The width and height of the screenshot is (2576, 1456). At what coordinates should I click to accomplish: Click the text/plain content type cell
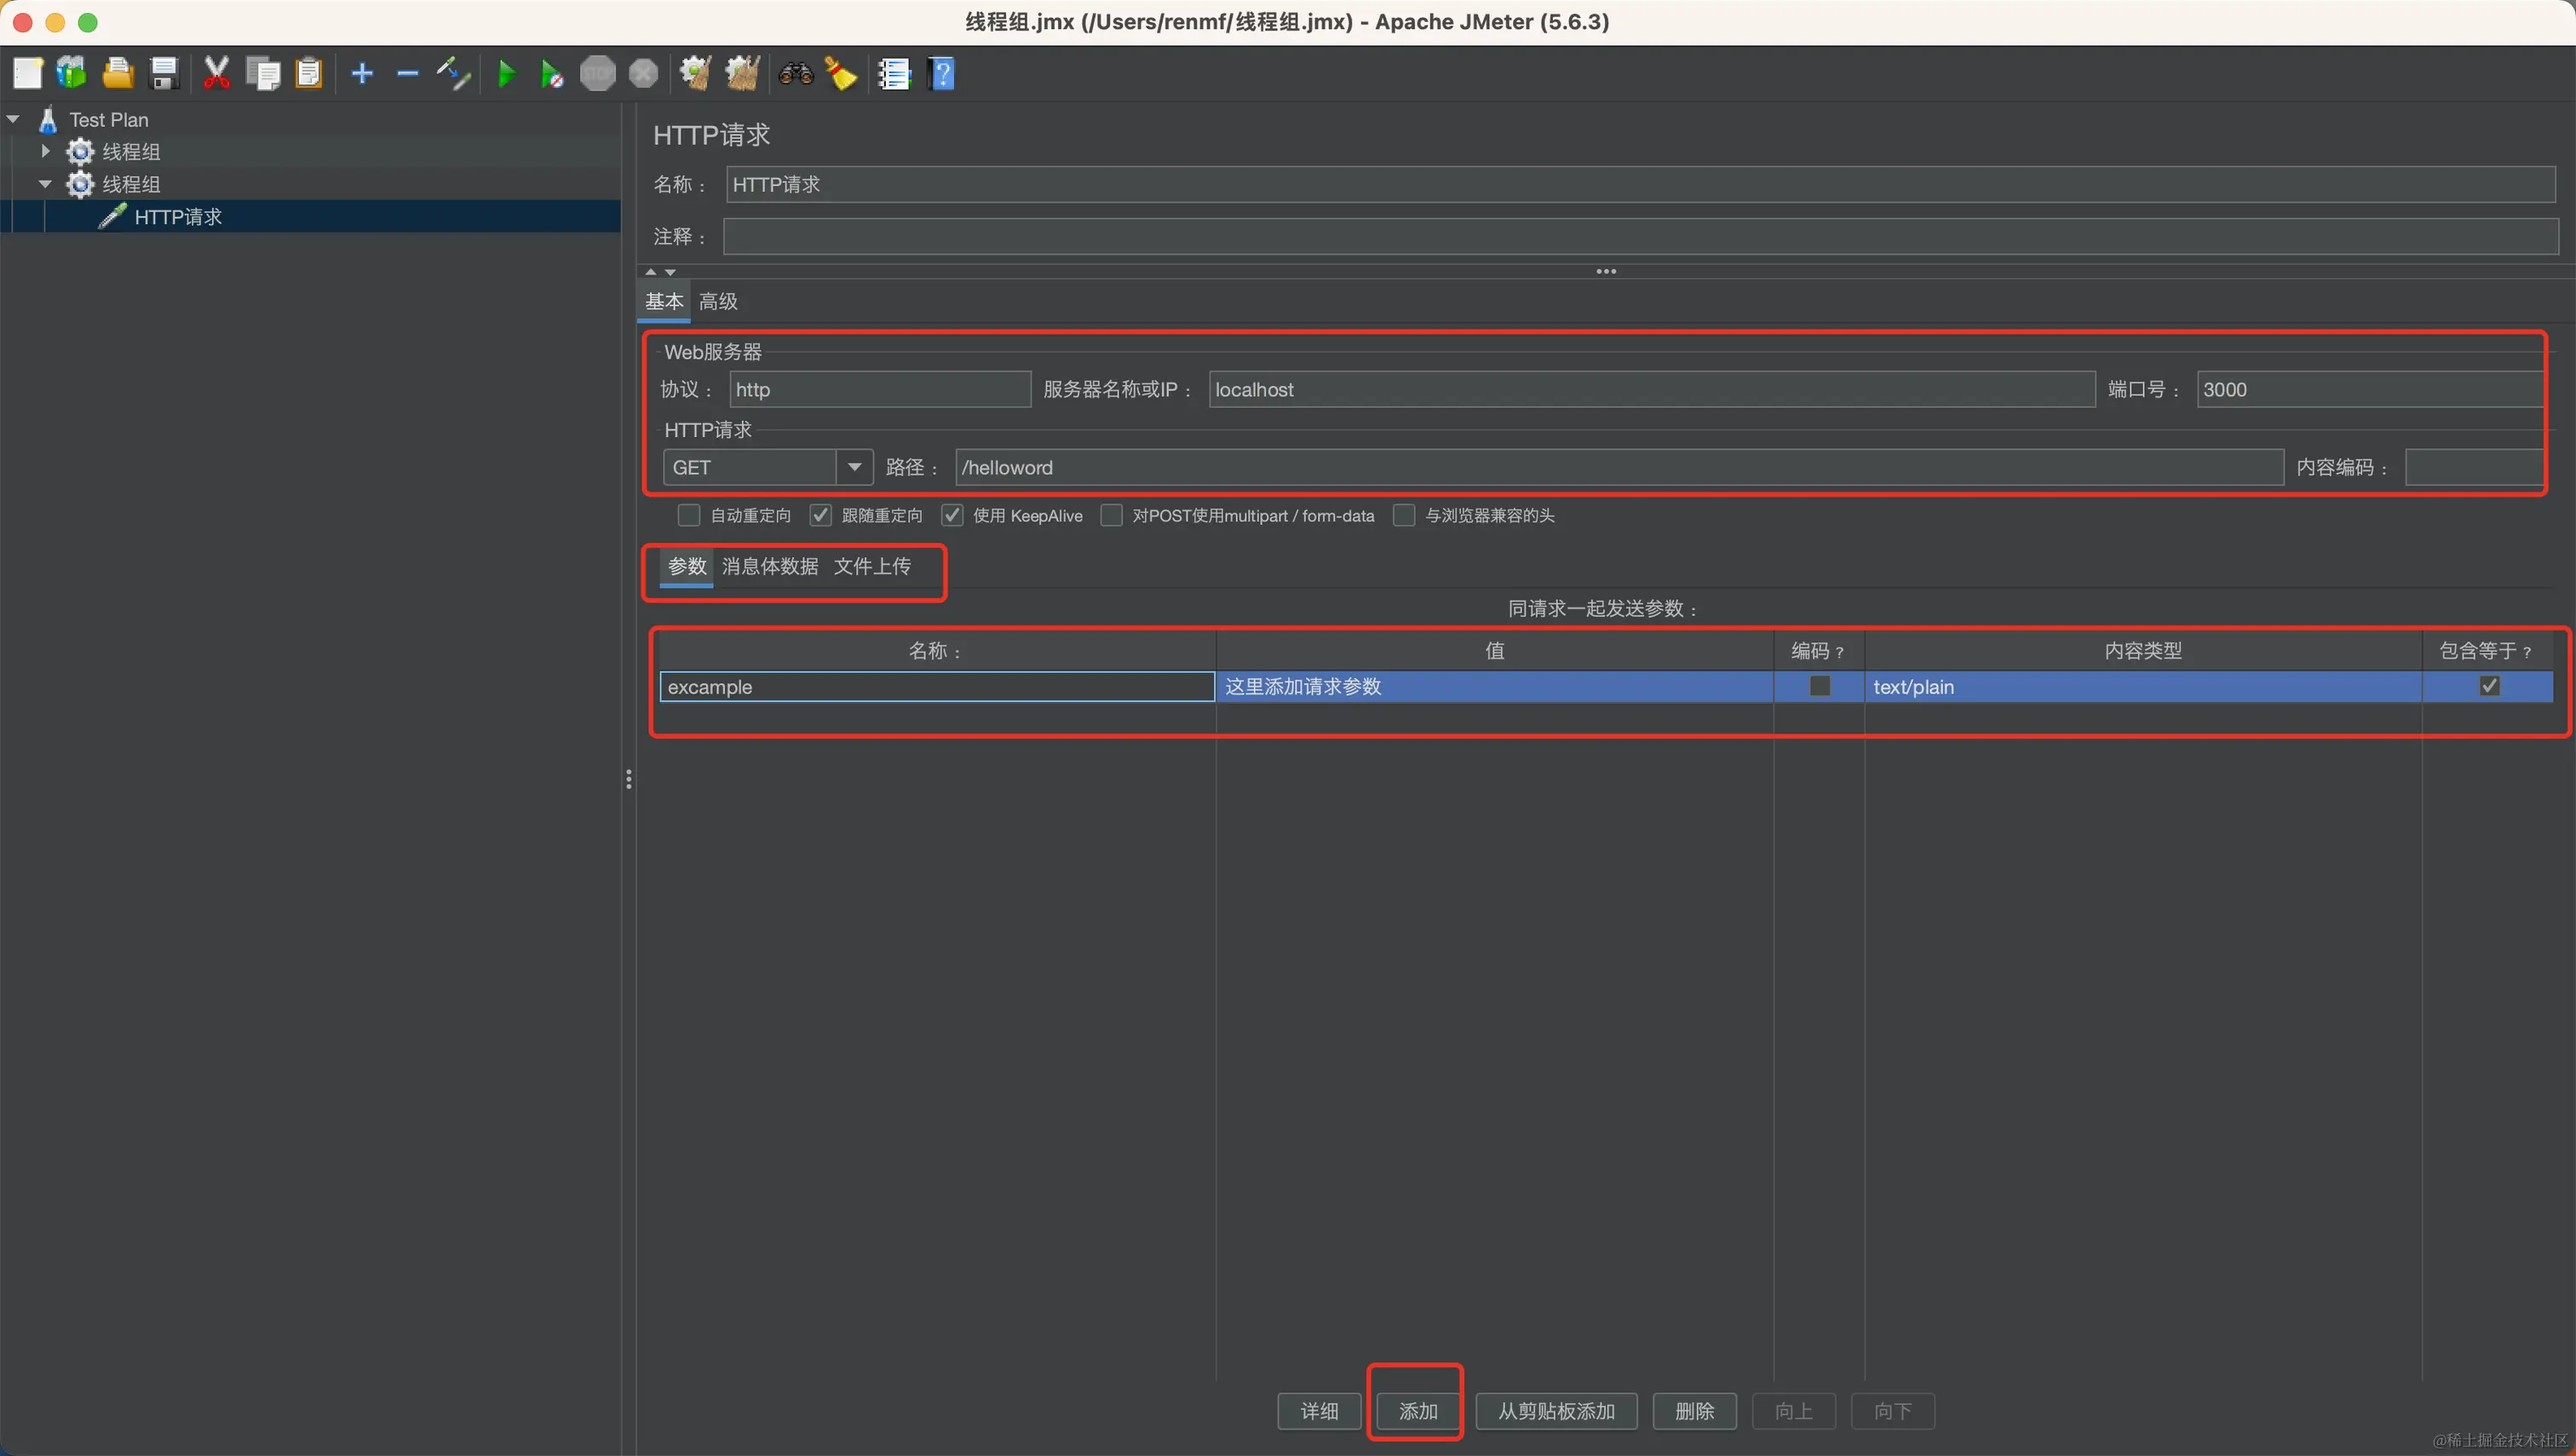pyautogui.click(x=2143, y=686)
